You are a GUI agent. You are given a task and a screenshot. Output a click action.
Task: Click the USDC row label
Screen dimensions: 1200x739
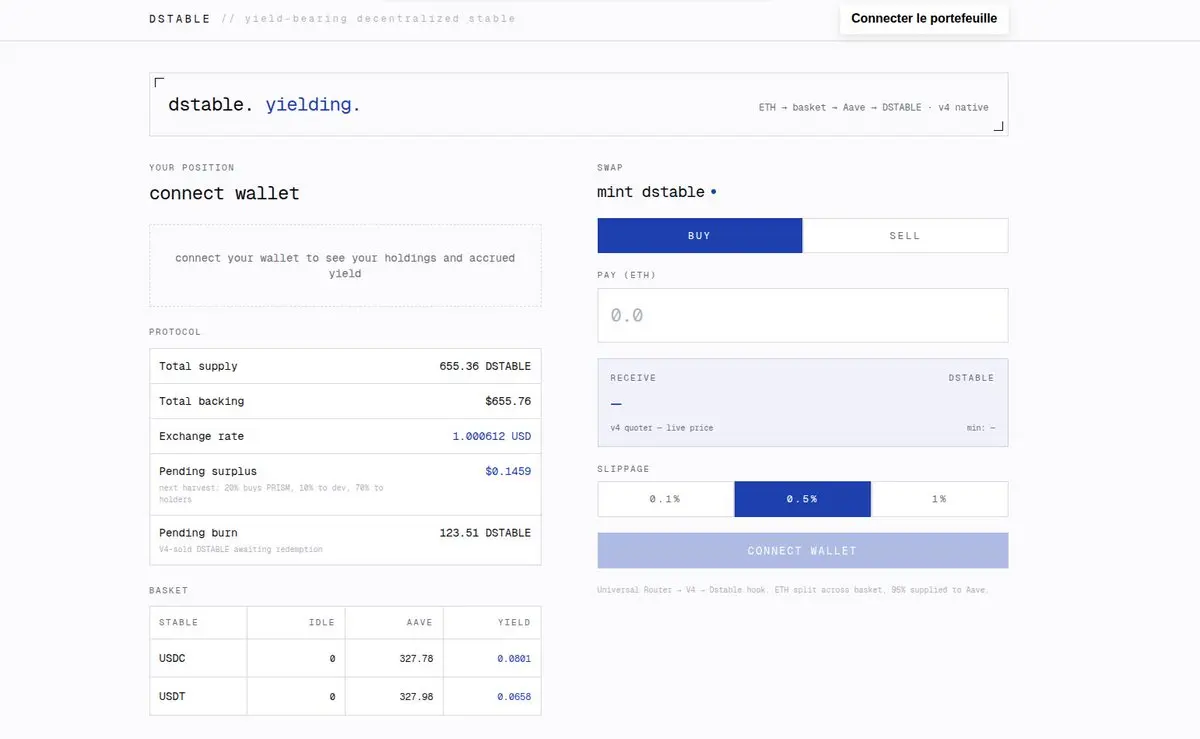click(x=172, y=659)
